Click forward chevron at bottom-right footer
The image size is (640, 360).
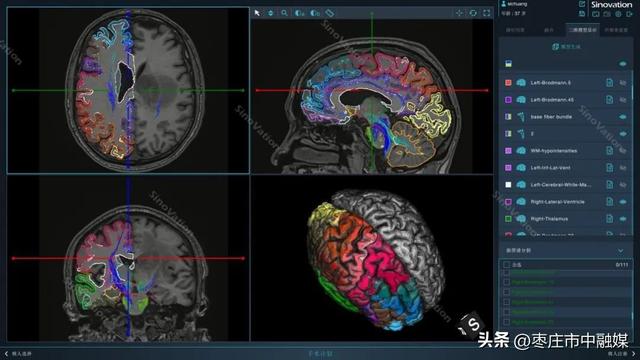pyautogui.click(x=634, y=353)
